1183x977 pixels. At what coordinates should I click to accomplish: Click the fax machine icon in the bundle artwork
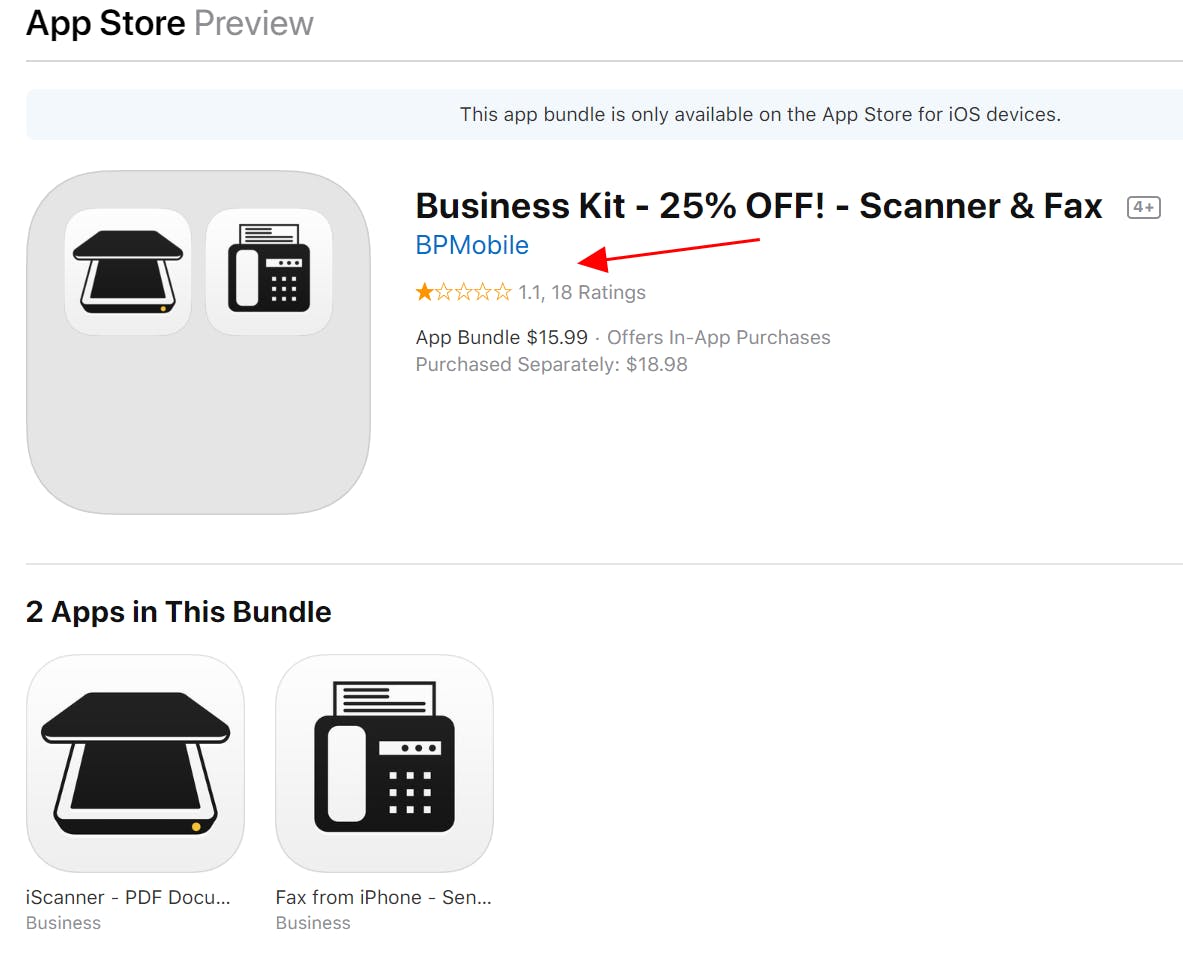(268, 271)
